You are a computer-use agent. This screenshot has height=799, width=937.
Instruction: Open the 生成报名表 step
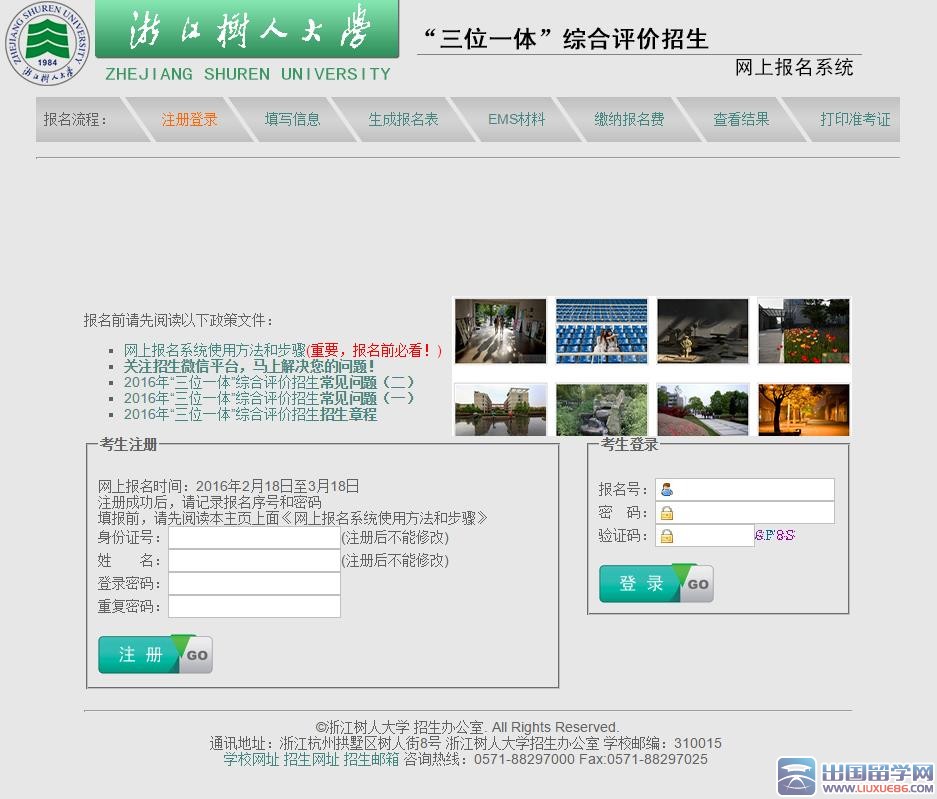403,119
